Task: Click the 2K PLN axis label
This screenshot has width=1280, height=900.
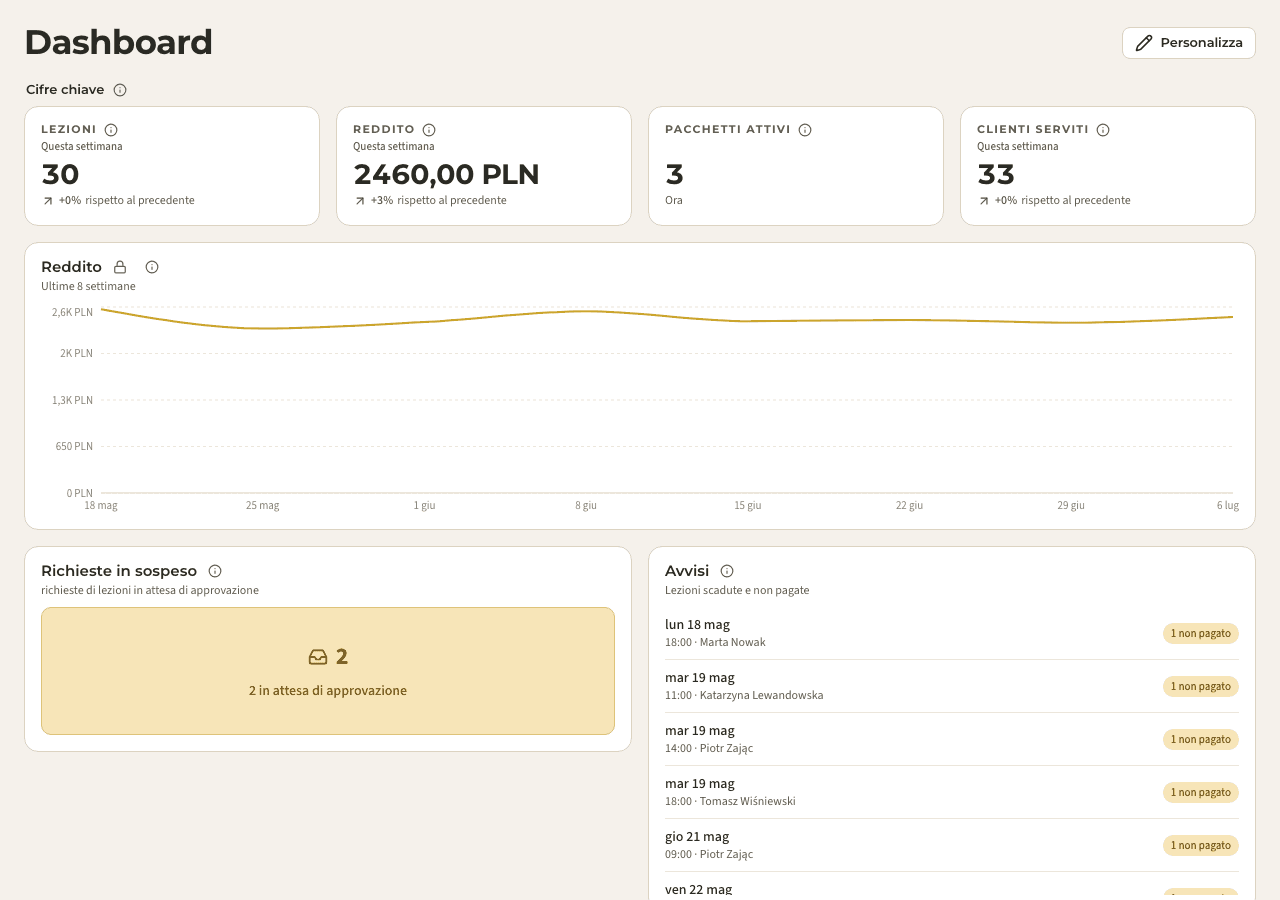Action: point(76,353)
